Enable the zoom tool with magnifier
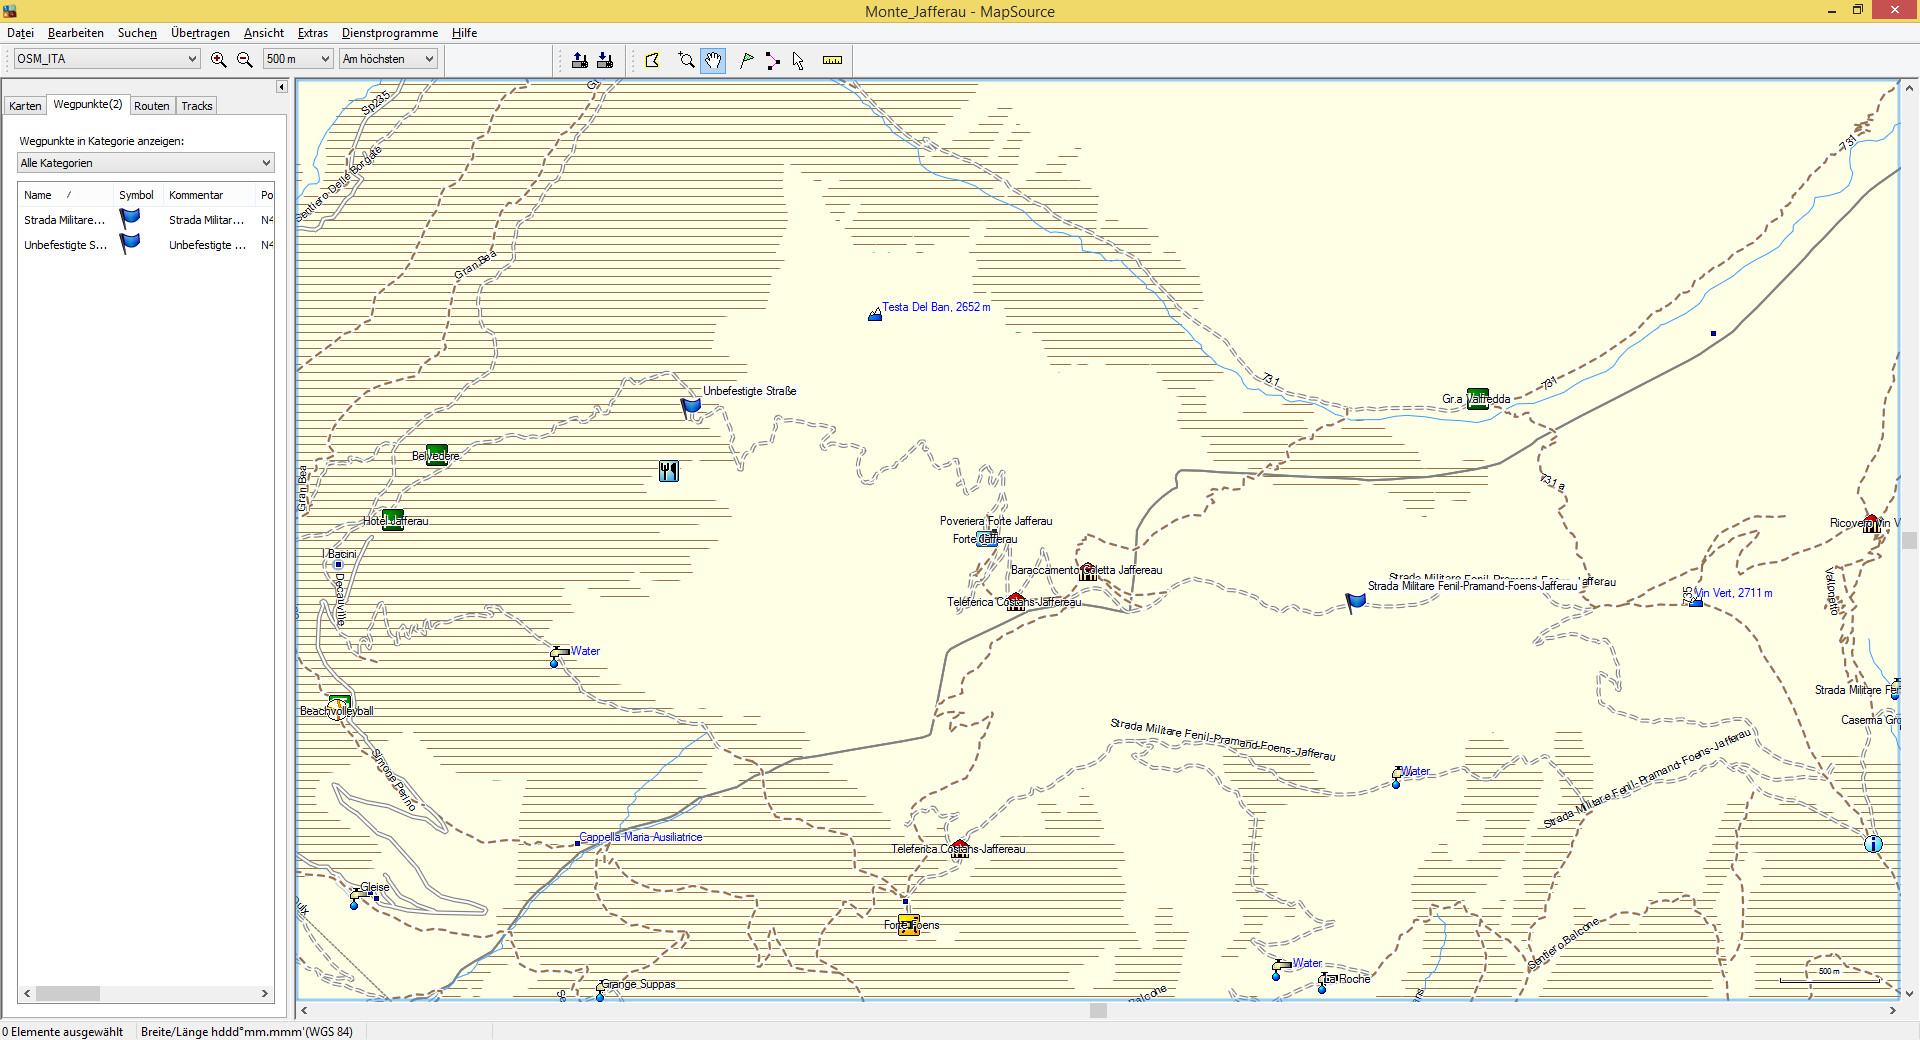This screenshot has width=1920, height=1040. click(686, 60)
